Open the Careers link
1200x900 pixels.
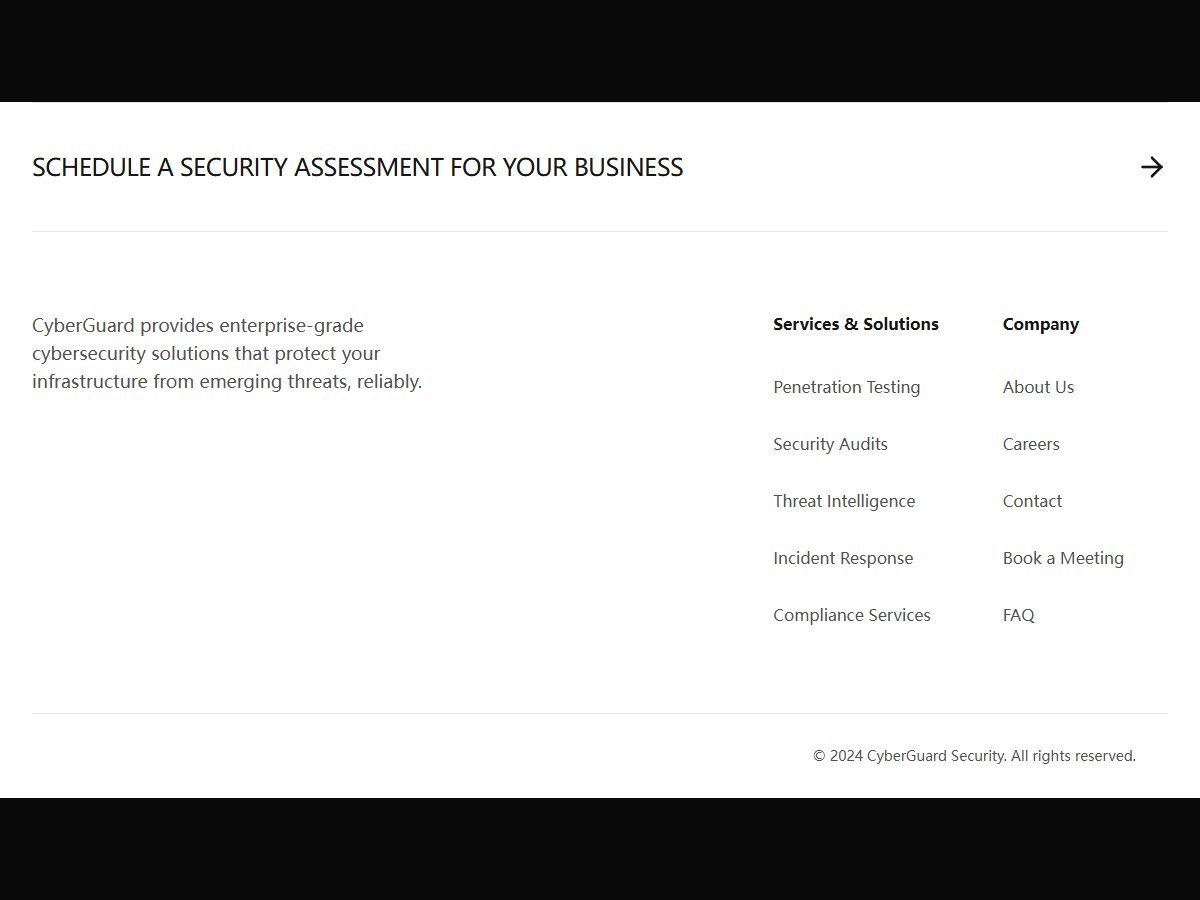pos(1031,444)
